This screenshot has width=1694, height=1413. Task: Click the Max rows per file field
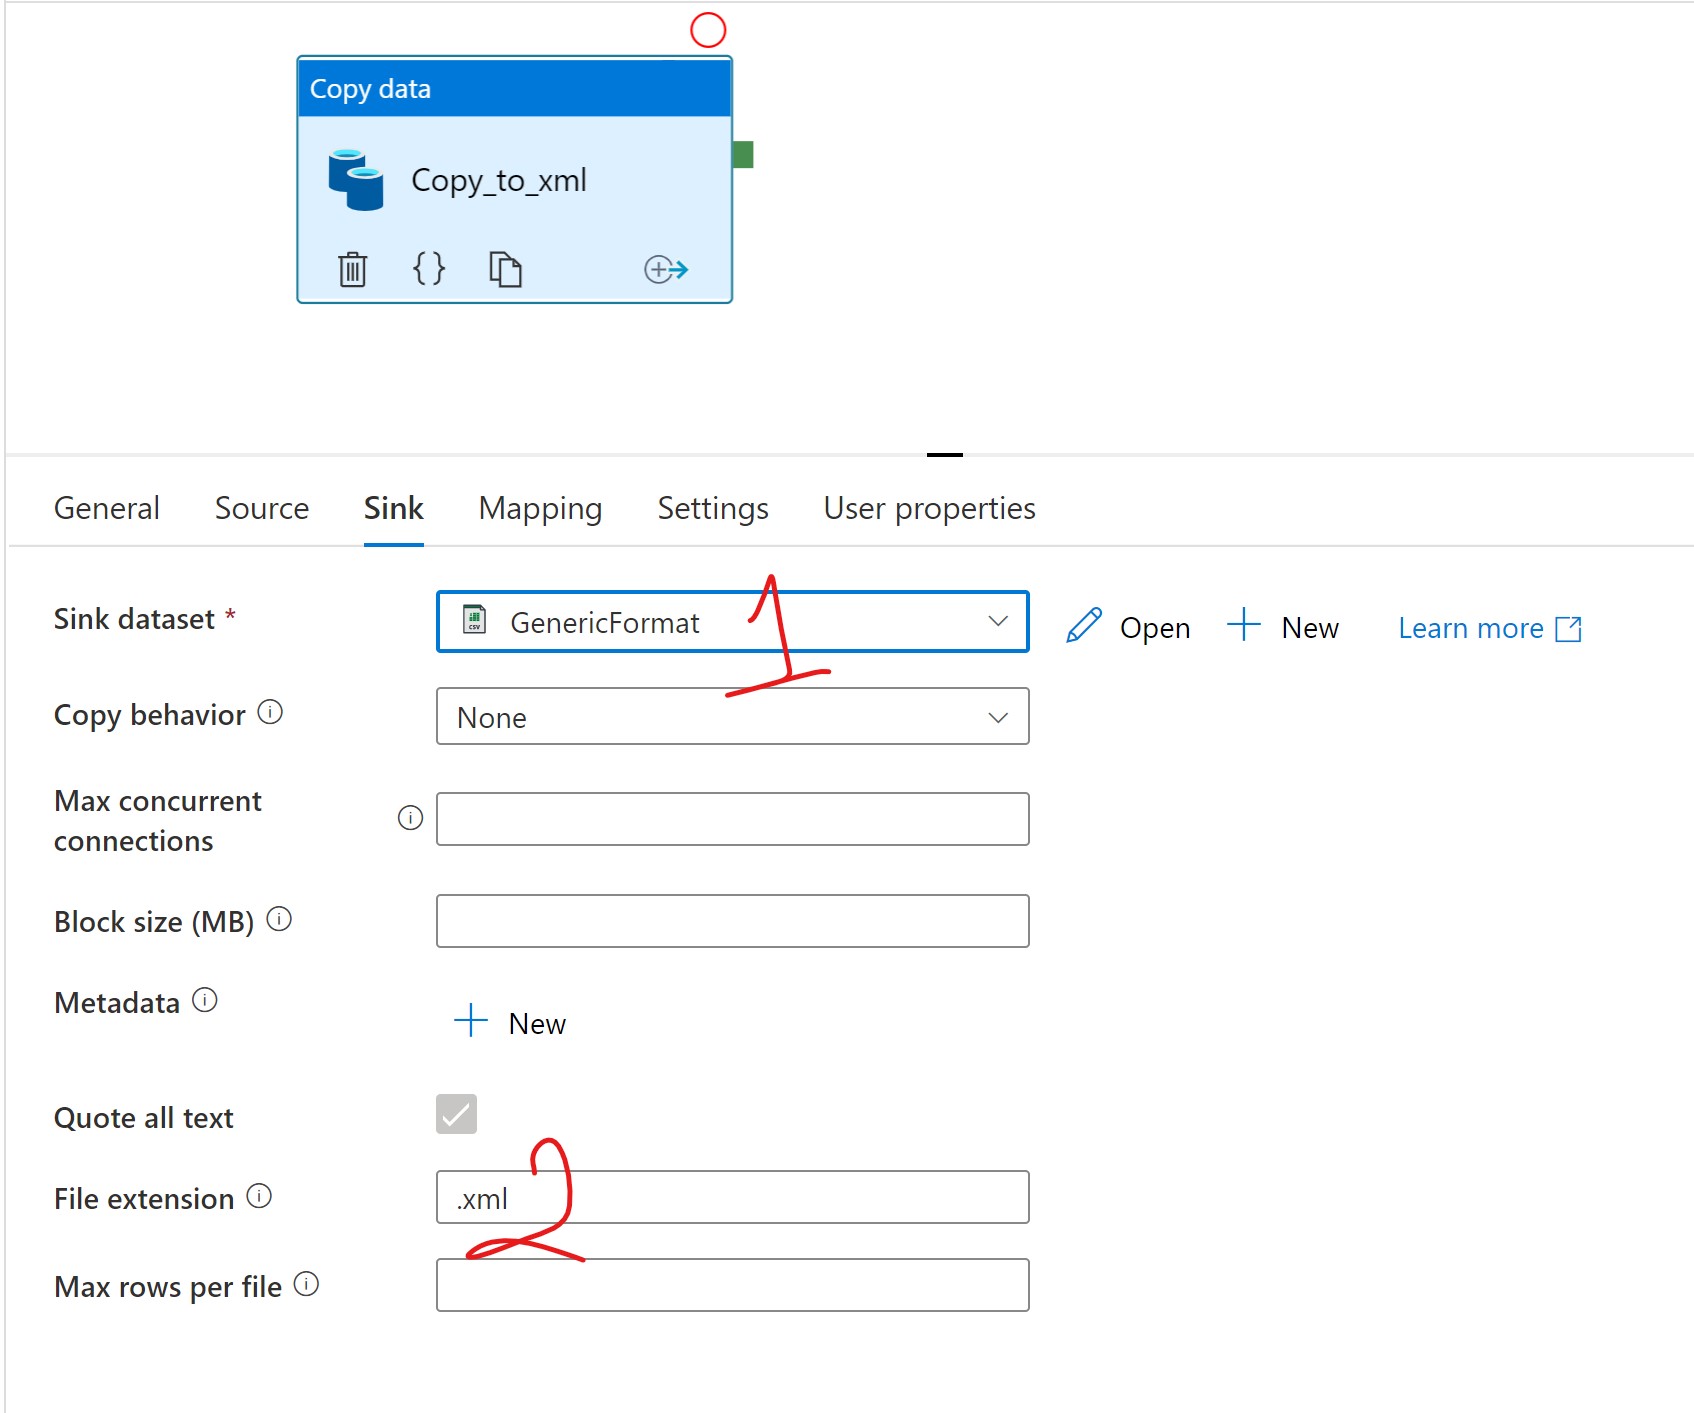pos(732,1285)
